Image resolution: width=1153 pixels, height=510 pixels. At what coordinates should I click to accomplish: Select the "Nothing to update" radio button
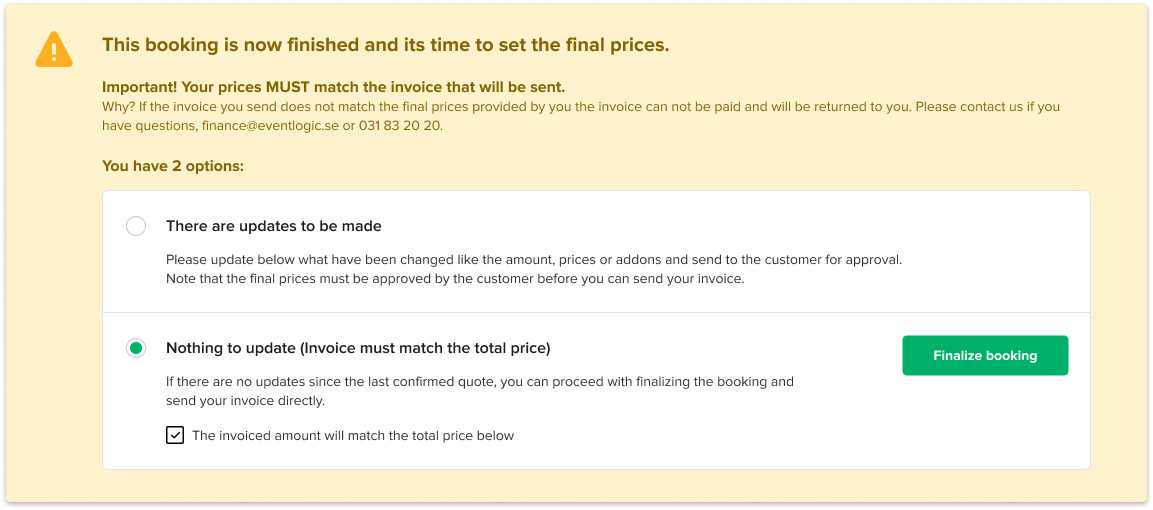[x=136, y=348]
